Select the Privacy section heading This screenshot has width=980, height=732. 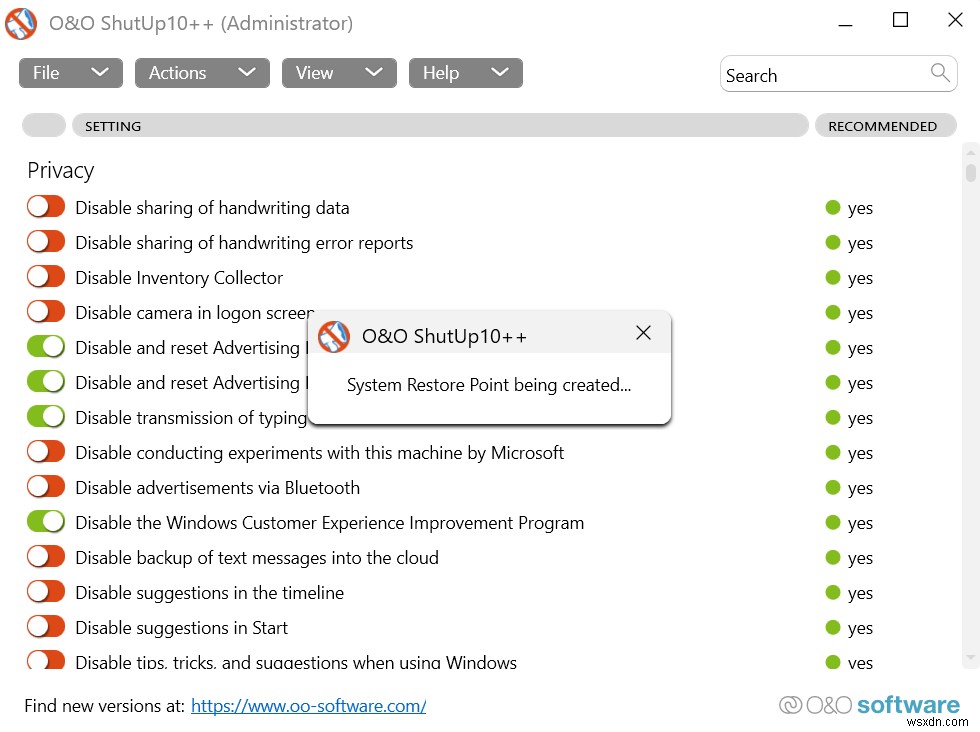(61, 170)
